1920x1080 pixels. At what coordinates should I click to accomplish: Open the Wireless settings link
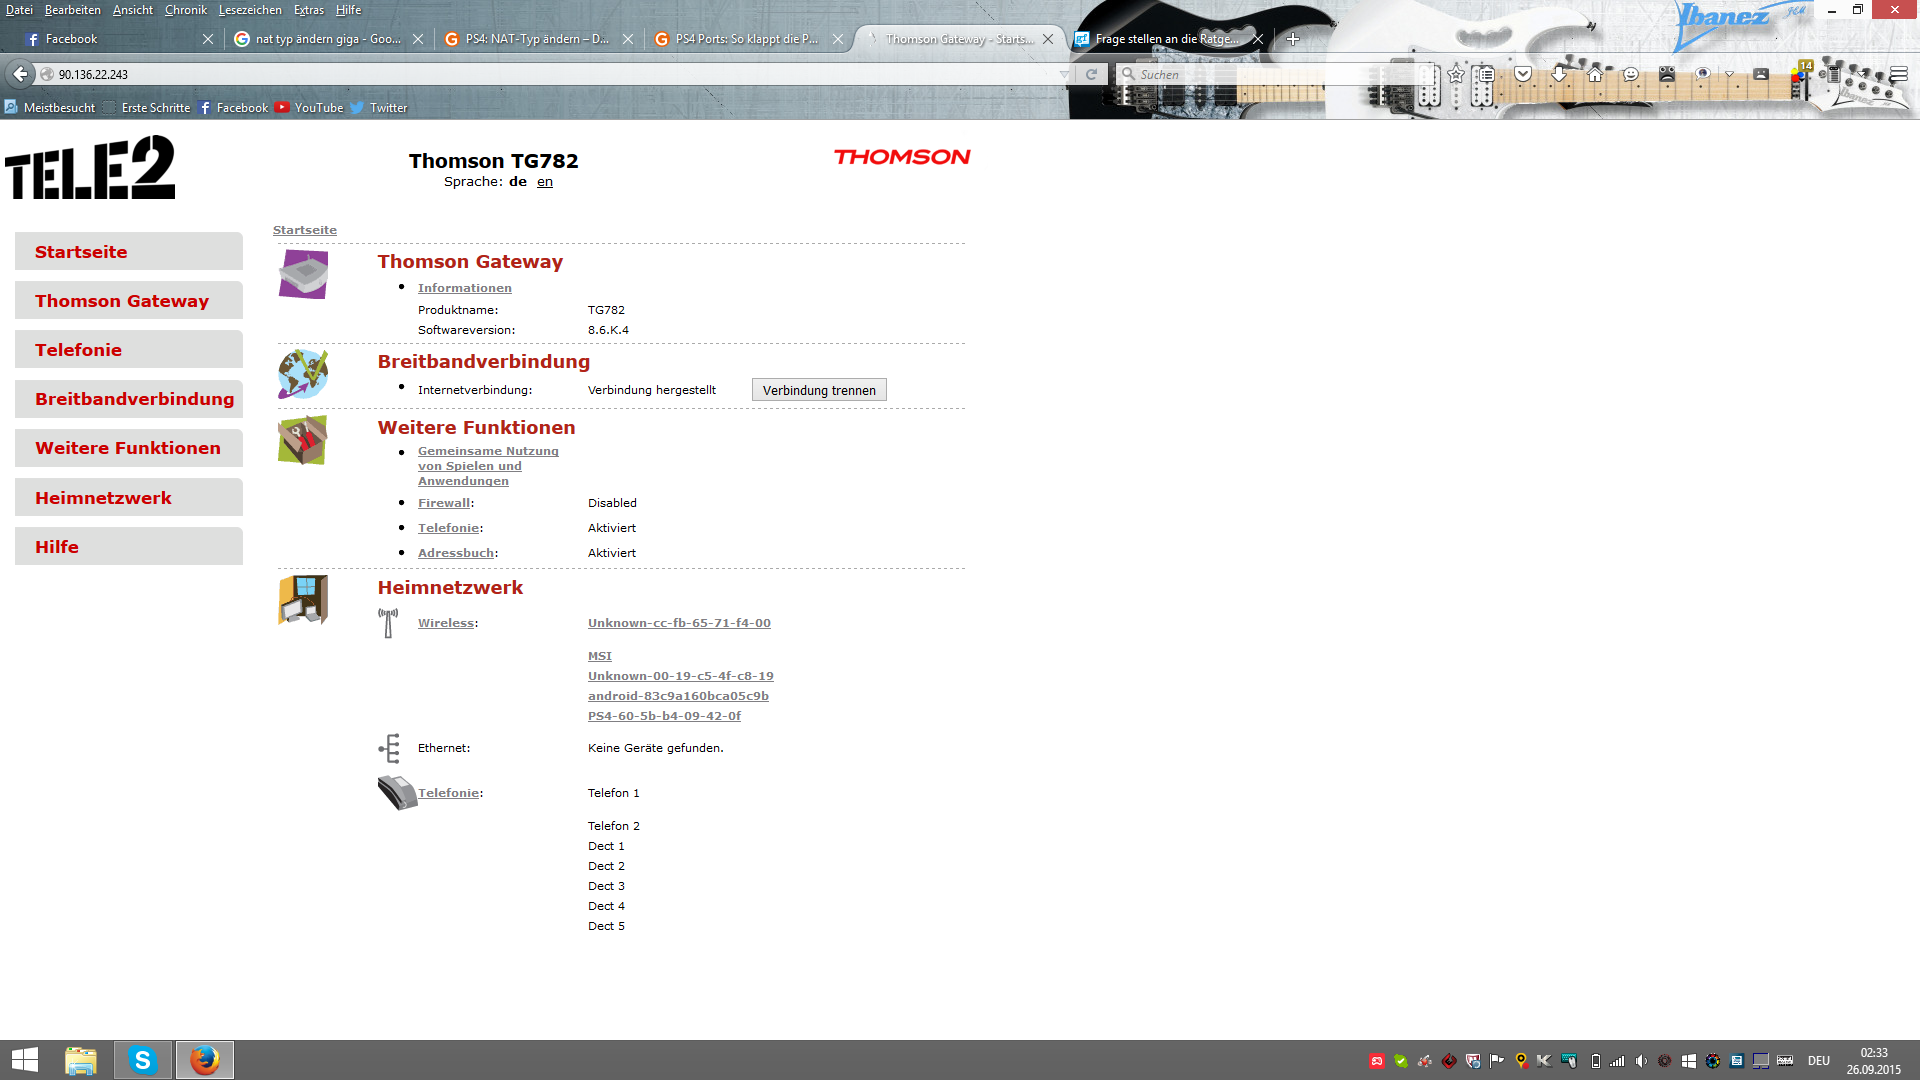(446, 623)
